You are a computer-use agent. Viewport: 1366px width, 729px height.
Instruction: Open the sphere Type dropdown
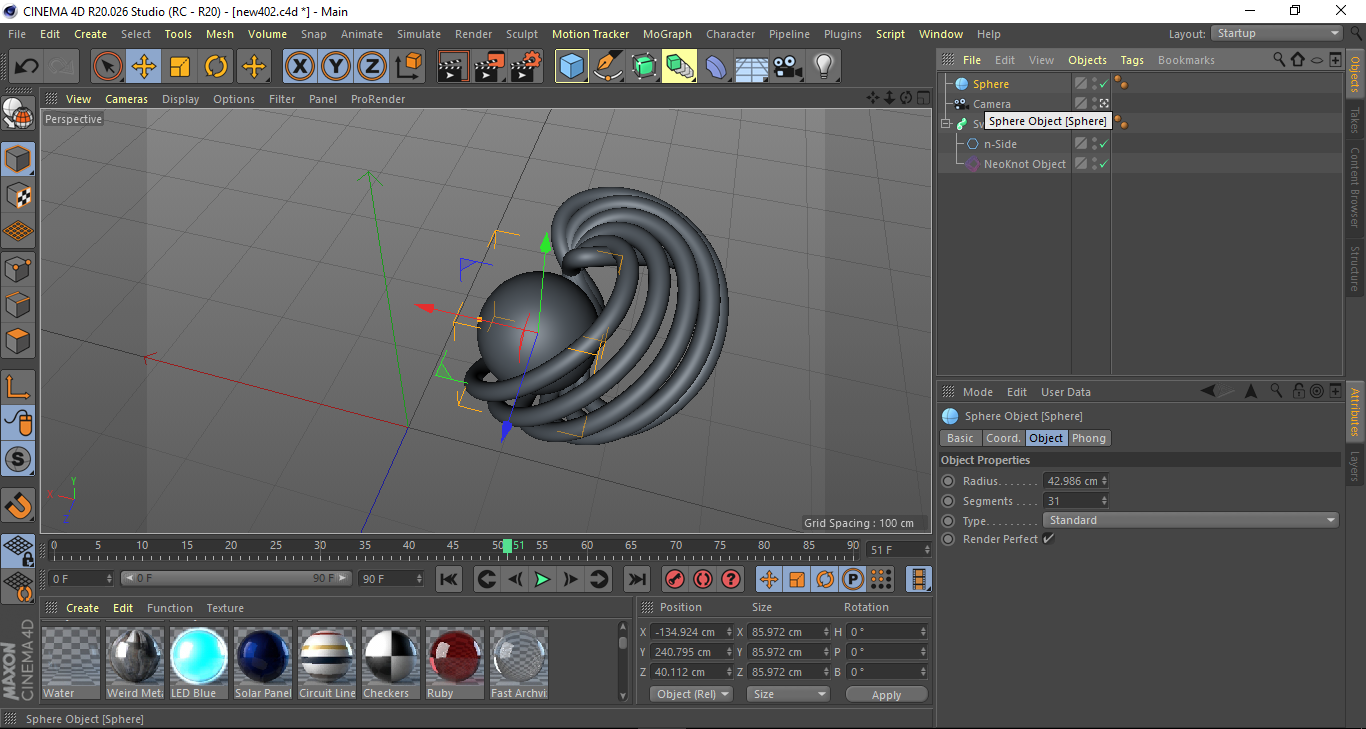(1190, 520)
